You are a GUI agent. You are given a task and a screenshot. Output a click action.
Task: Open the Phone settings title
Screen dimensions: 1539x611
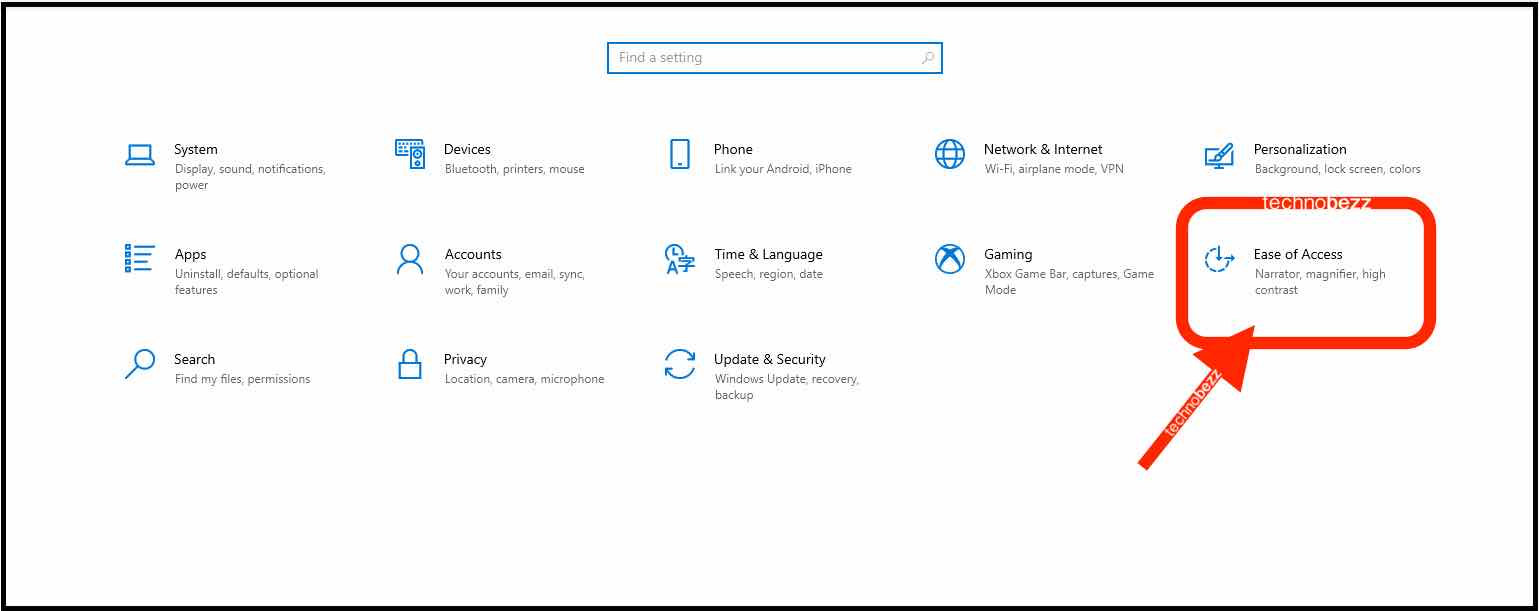click(733, 149)
